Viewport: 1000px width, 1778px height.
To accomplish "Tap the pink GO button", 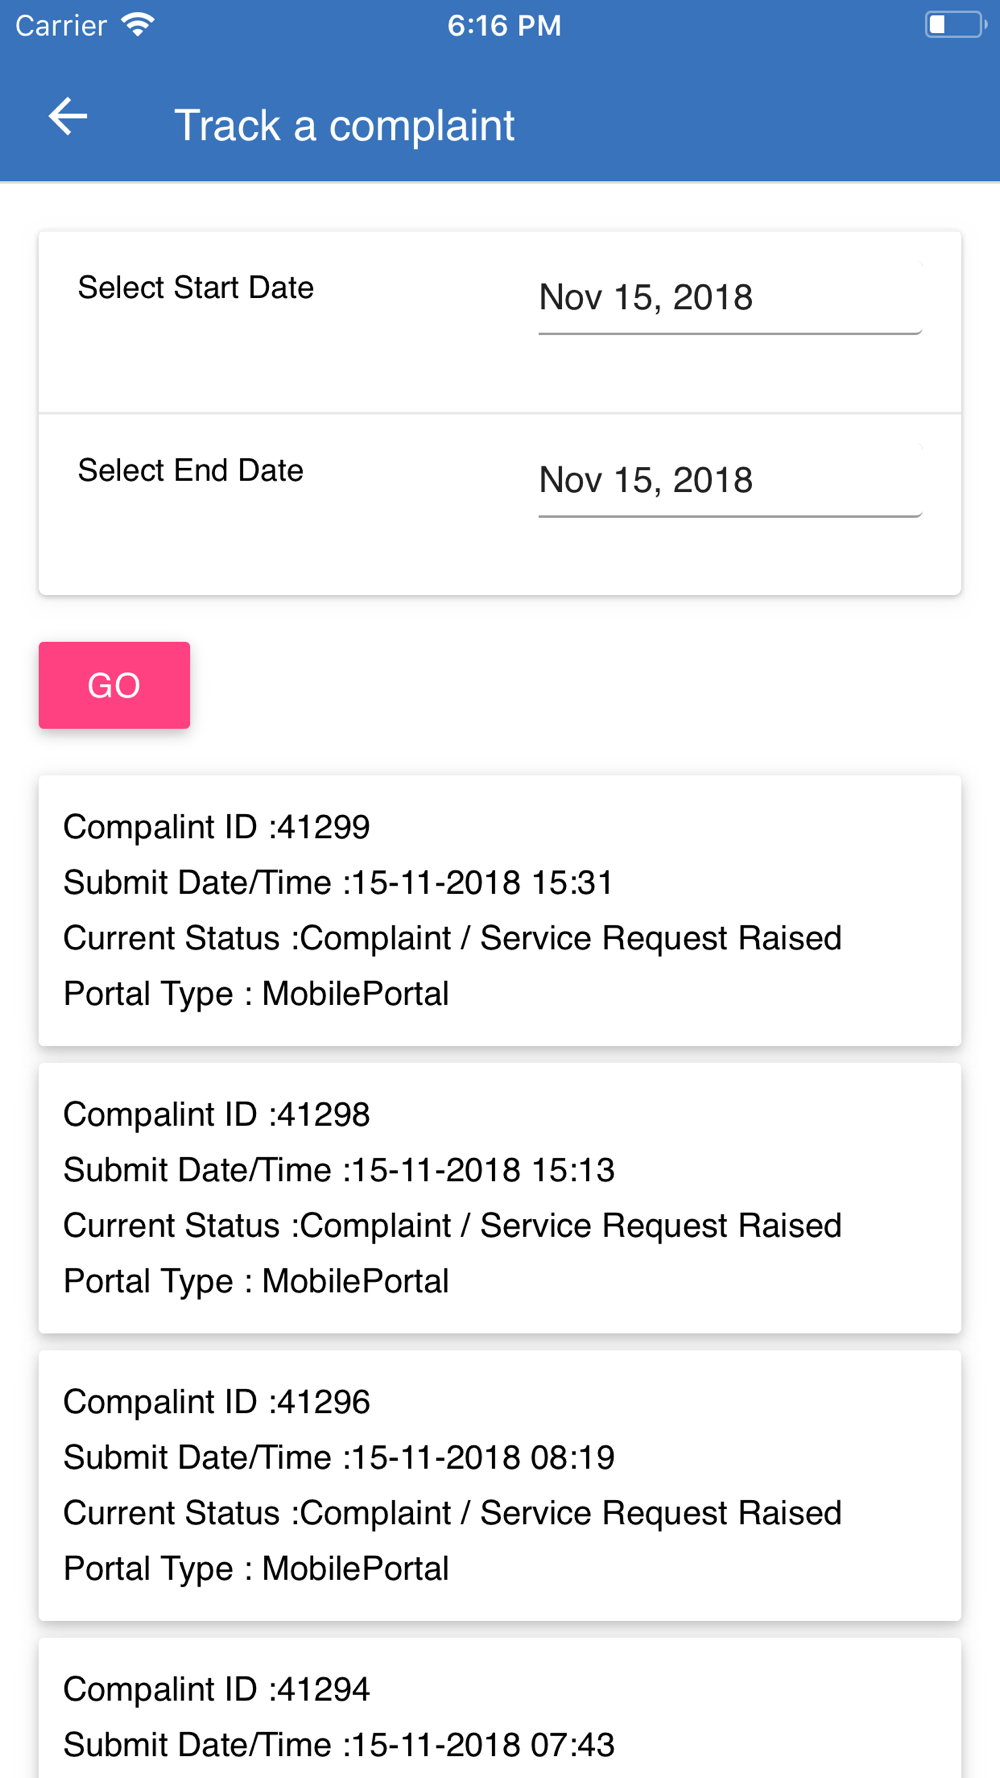I will tap(114, 685).
